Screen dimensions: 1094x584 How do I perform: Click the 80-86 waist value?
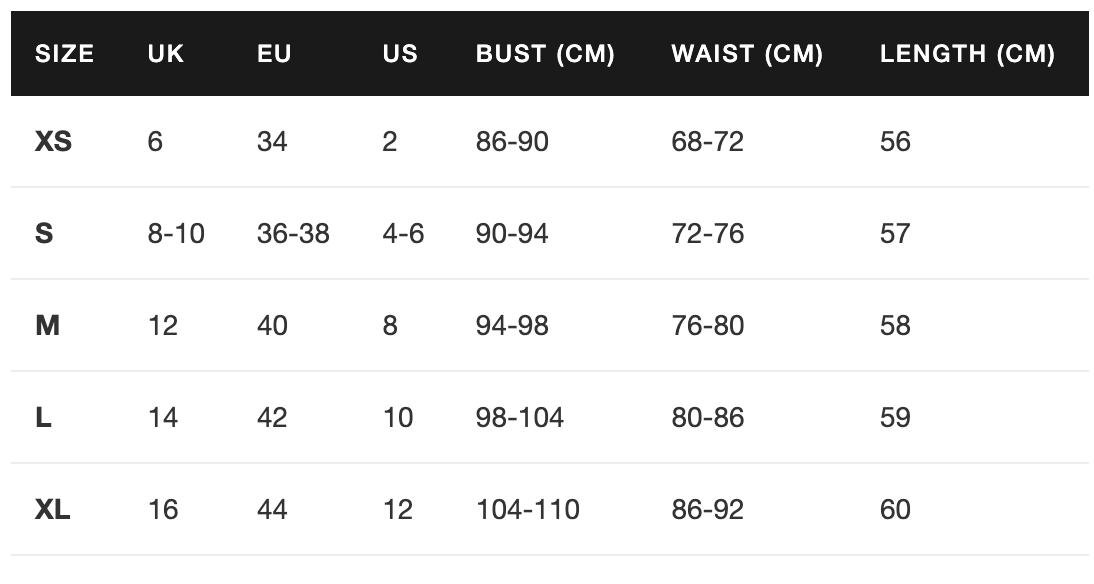(707, 418)
